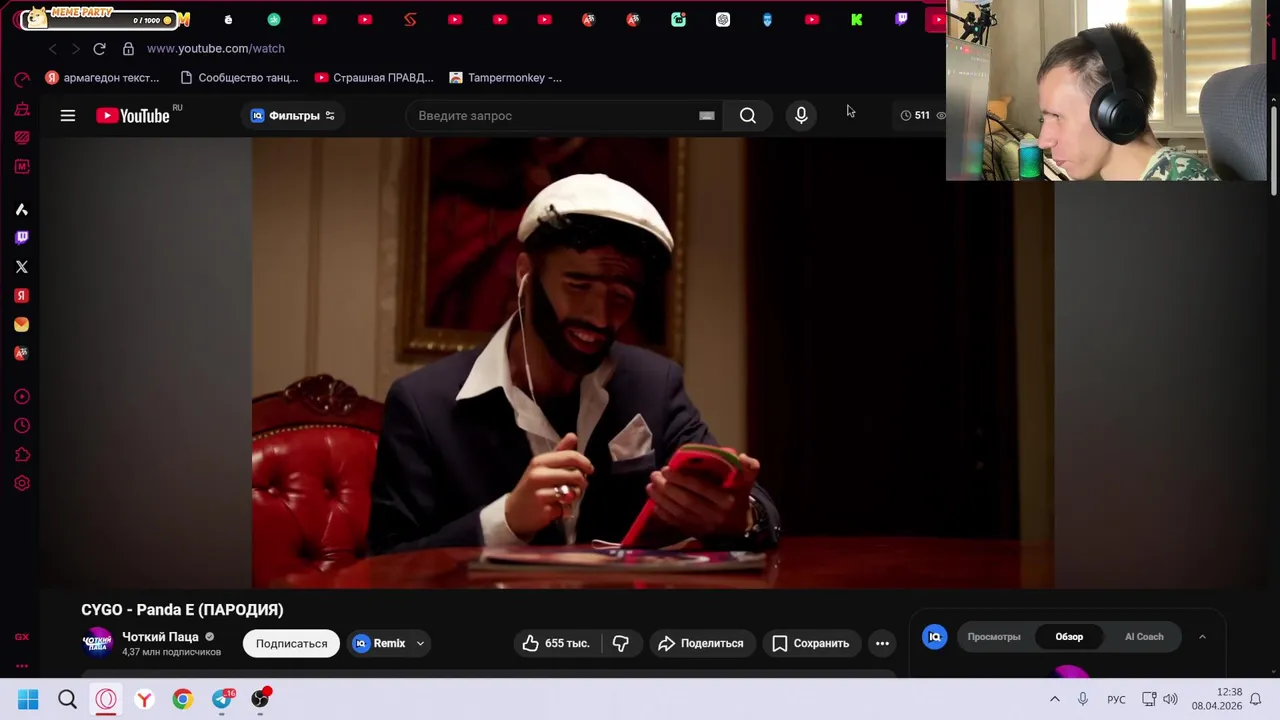Open Windows taskbar search
The image size is (1280, 720).
67,699
